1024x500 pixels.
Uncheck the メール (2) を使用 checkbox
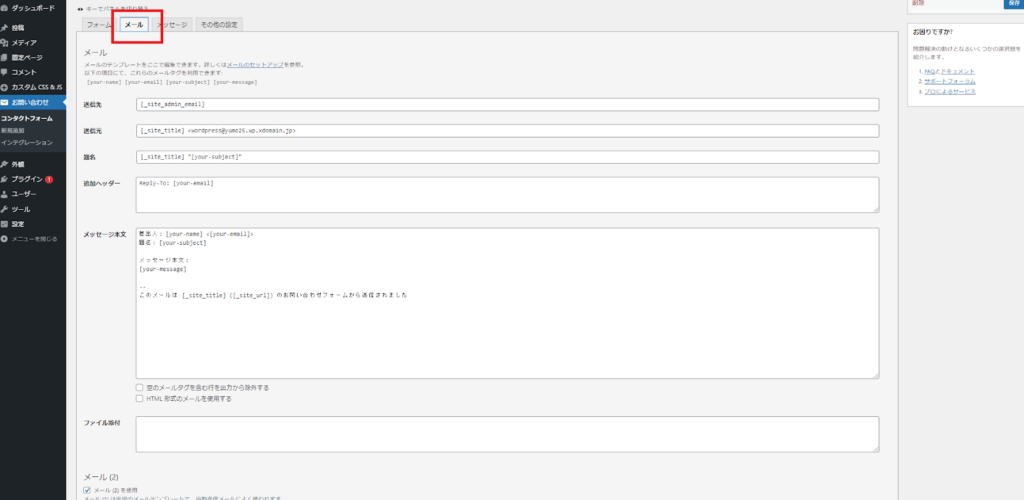(x=87, y=490)
